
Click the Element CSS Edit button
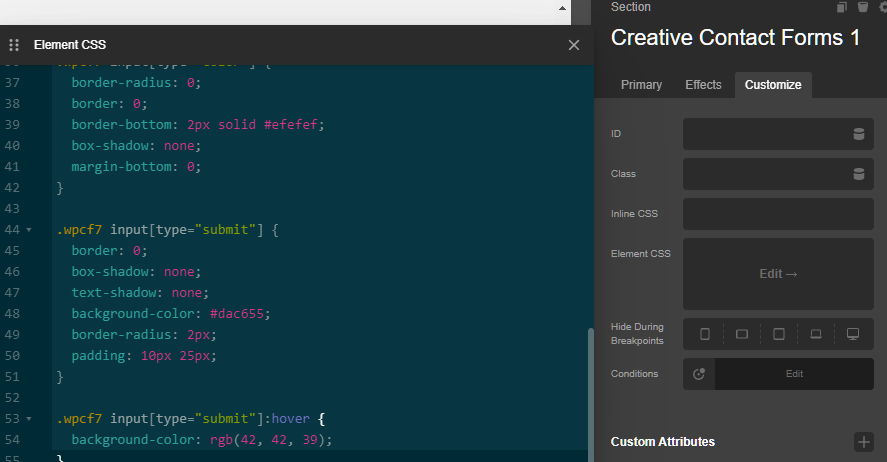pos(778,274)
